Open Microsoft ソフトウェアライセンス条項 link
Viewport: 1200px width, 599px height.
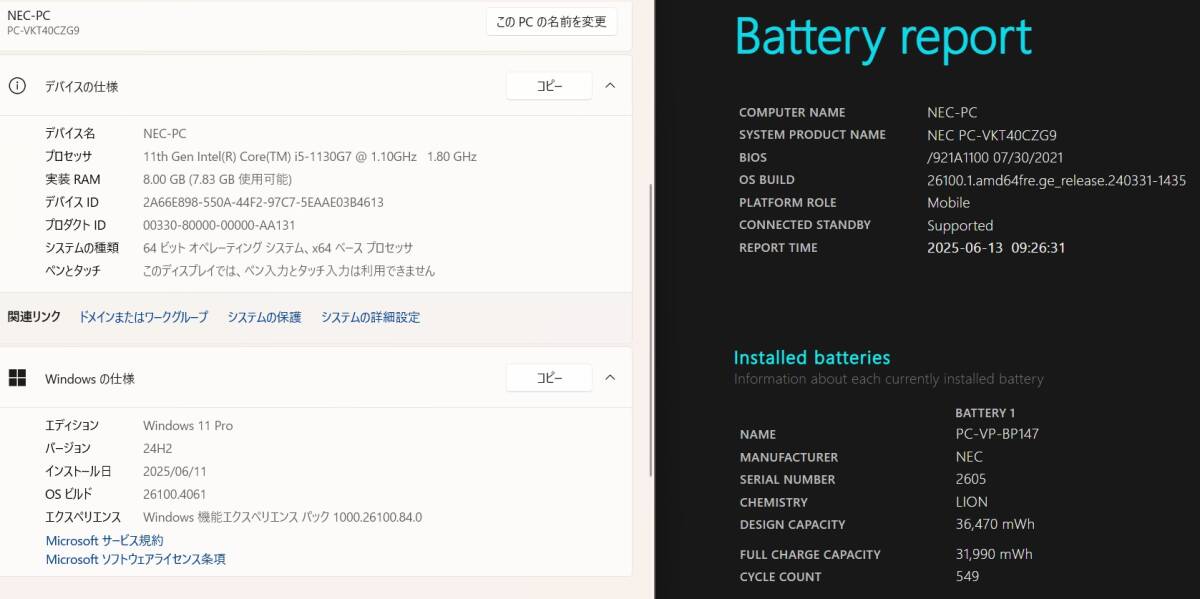pos(135,559)
